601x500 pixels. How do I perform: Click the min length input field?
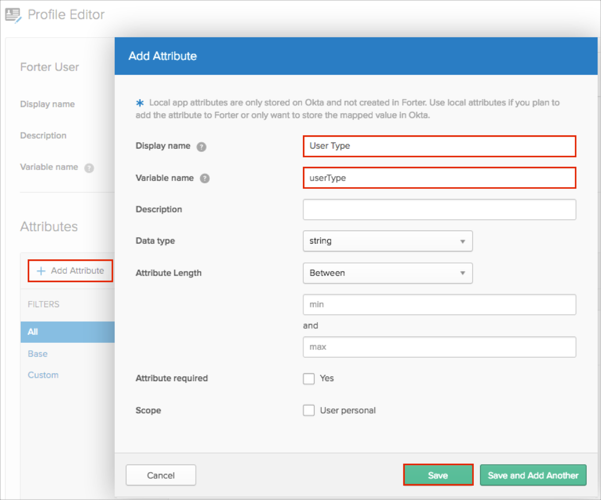tap(439, 304)
